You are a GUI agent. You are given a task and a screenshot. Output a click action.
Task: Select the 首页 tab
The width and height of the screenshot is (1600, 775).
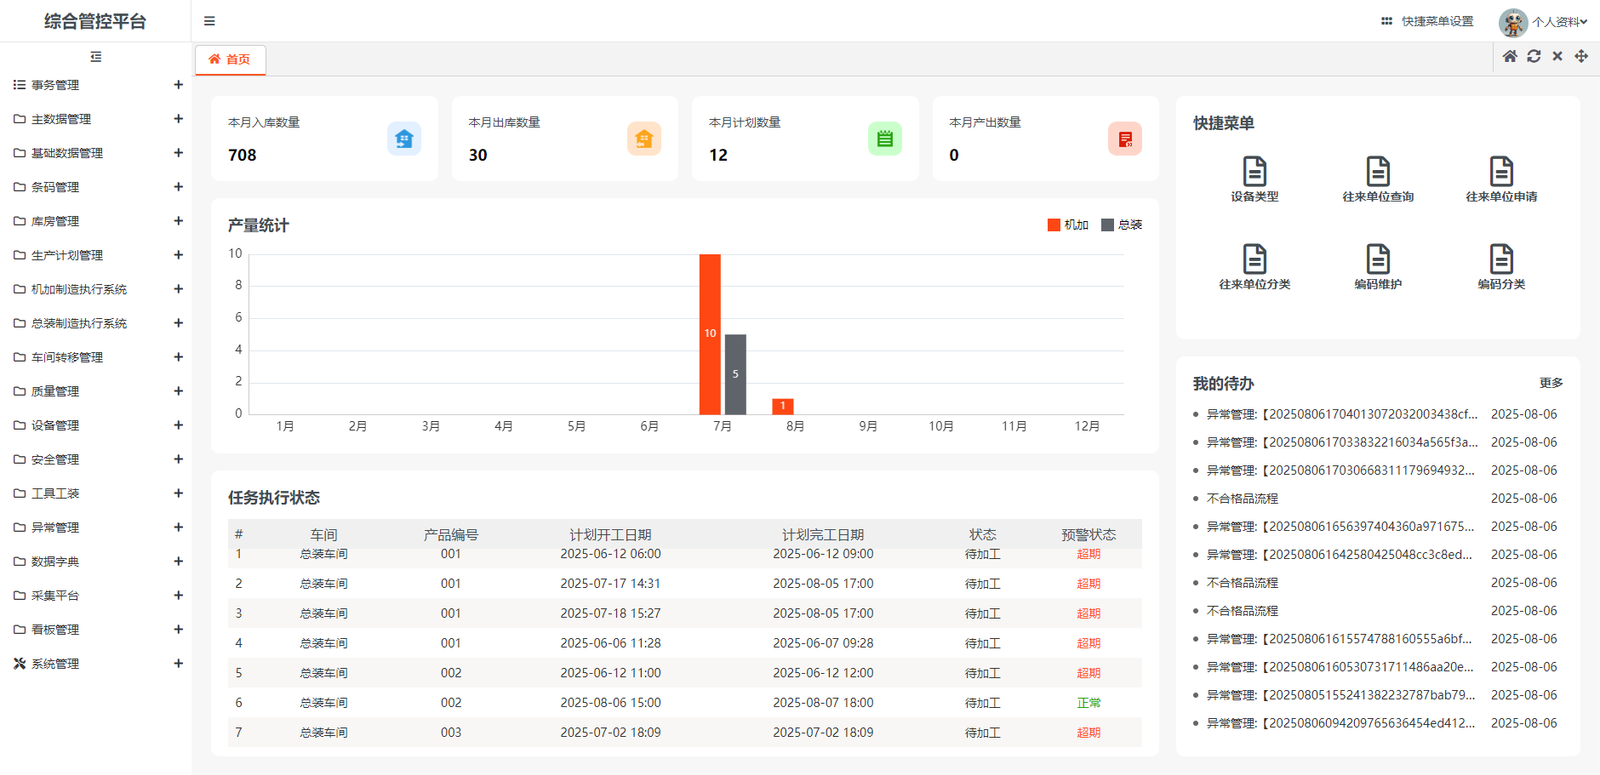(x=230, y=60)
